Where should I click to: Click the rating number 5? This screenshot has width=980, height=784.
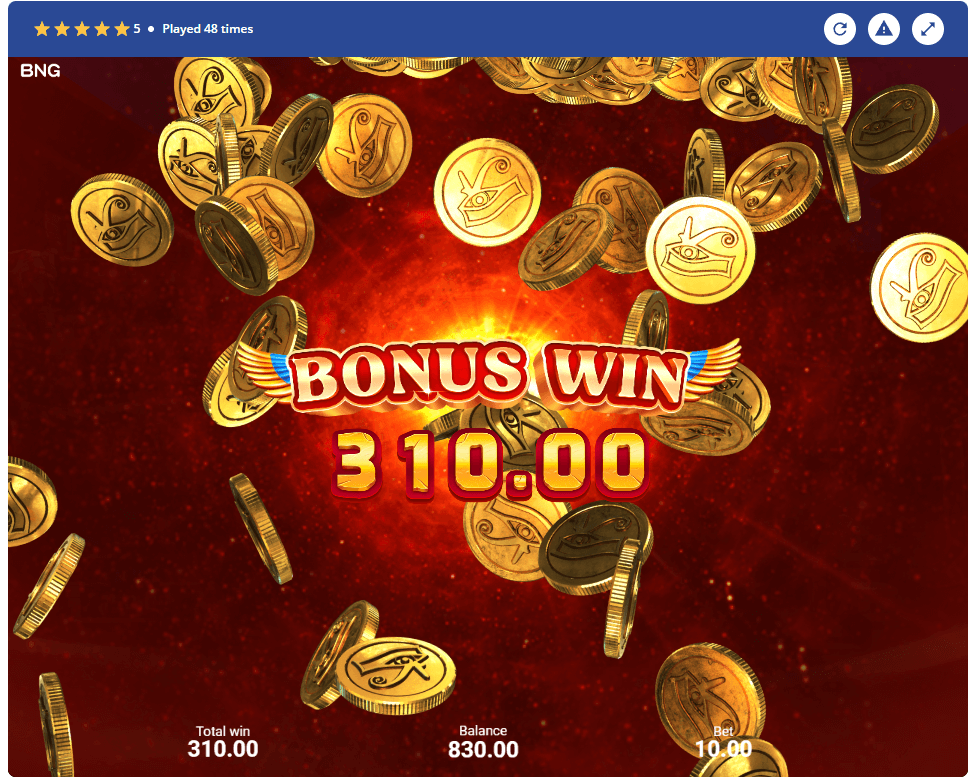[137, 29]
